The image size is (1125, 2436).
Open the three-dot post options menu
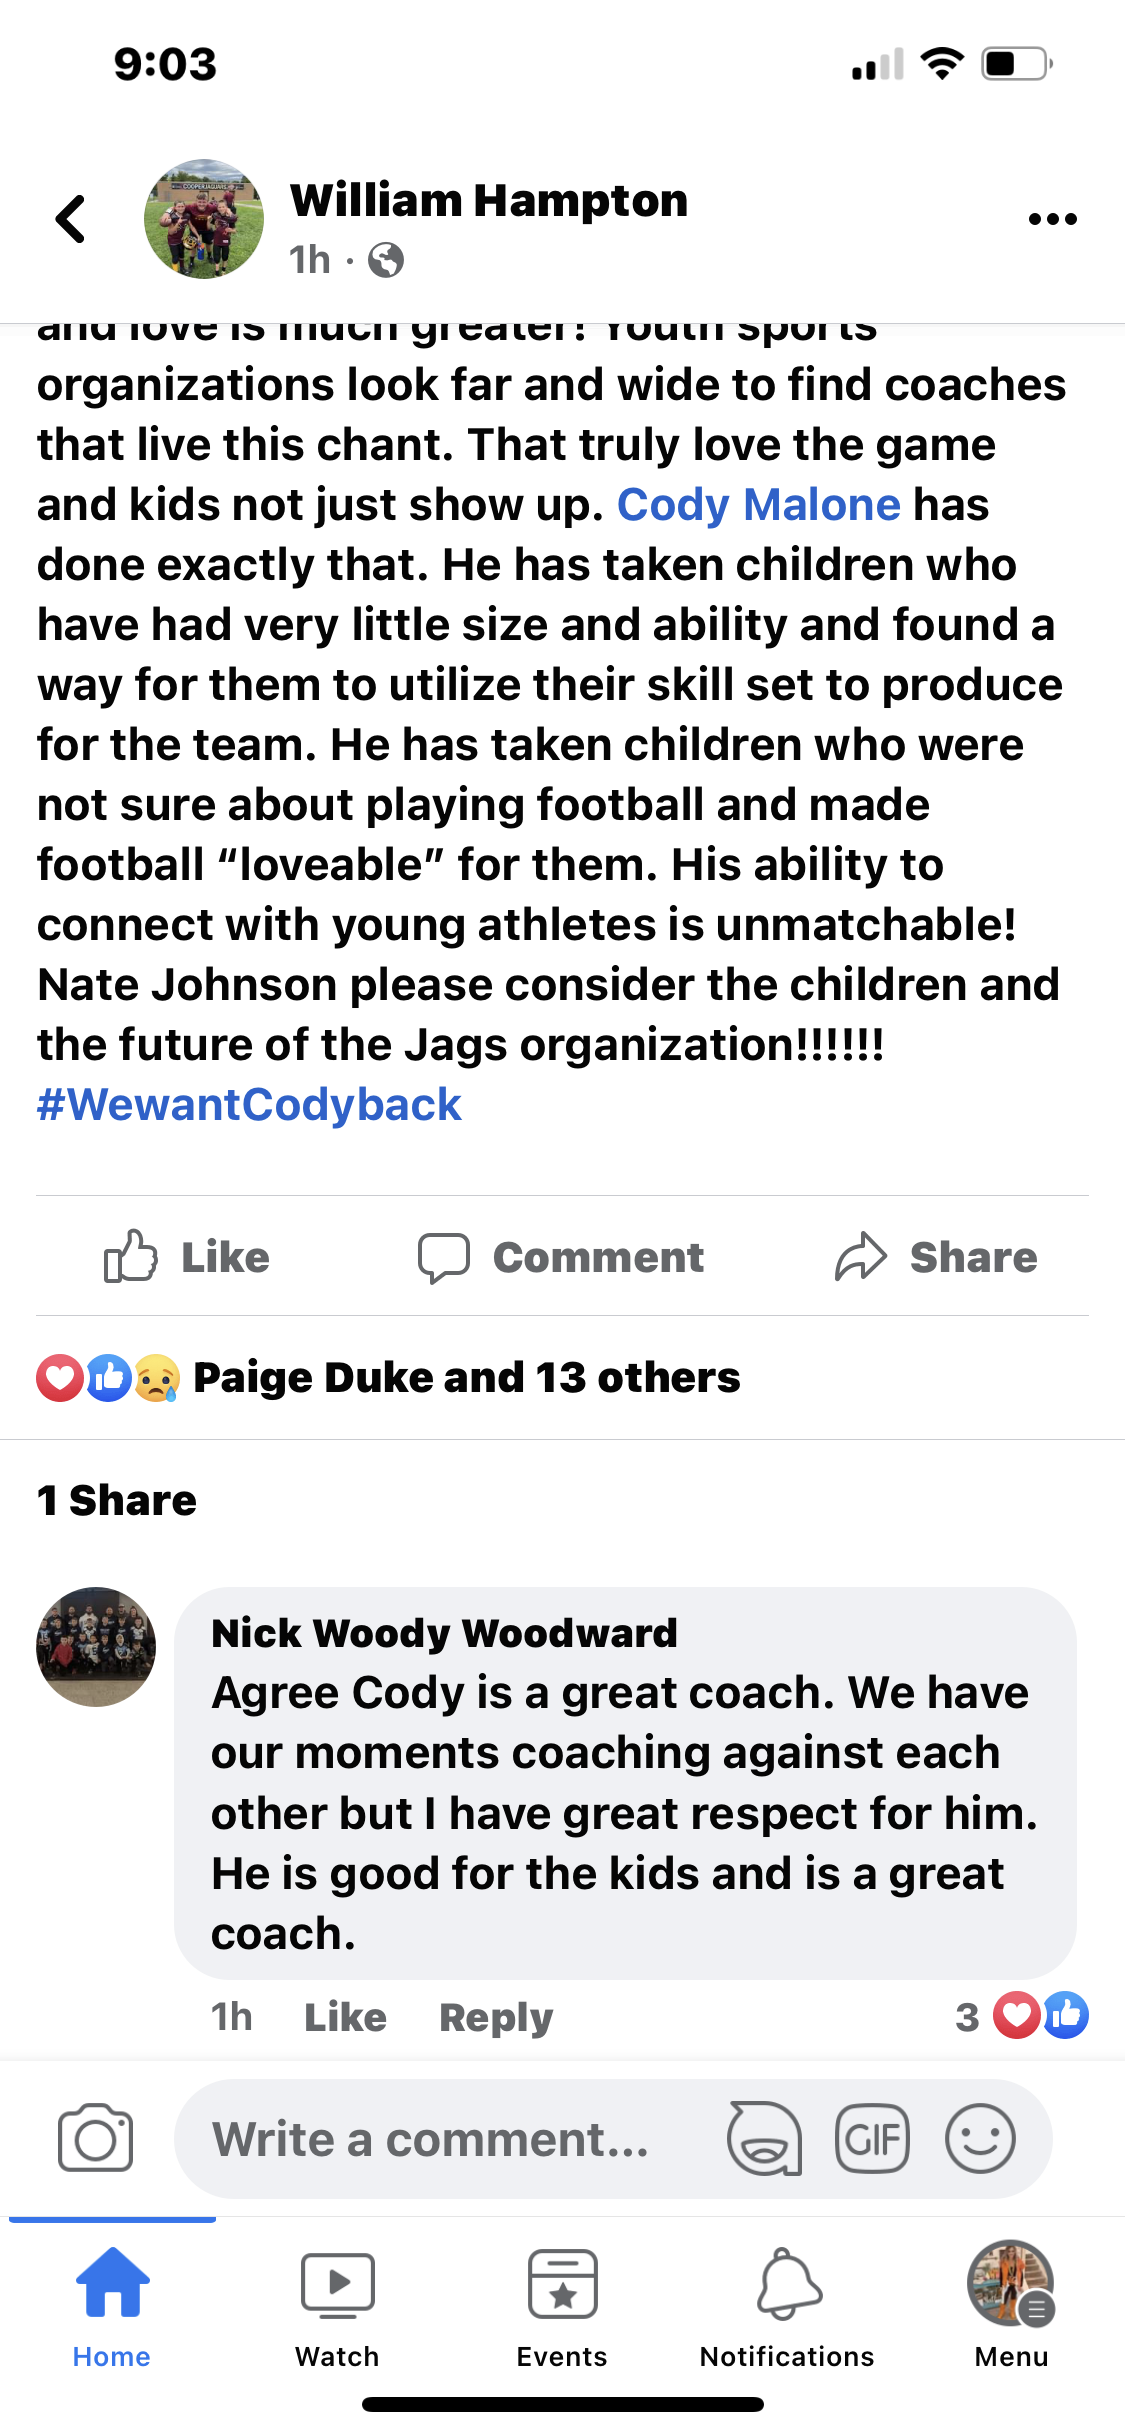click(1052, 219)
